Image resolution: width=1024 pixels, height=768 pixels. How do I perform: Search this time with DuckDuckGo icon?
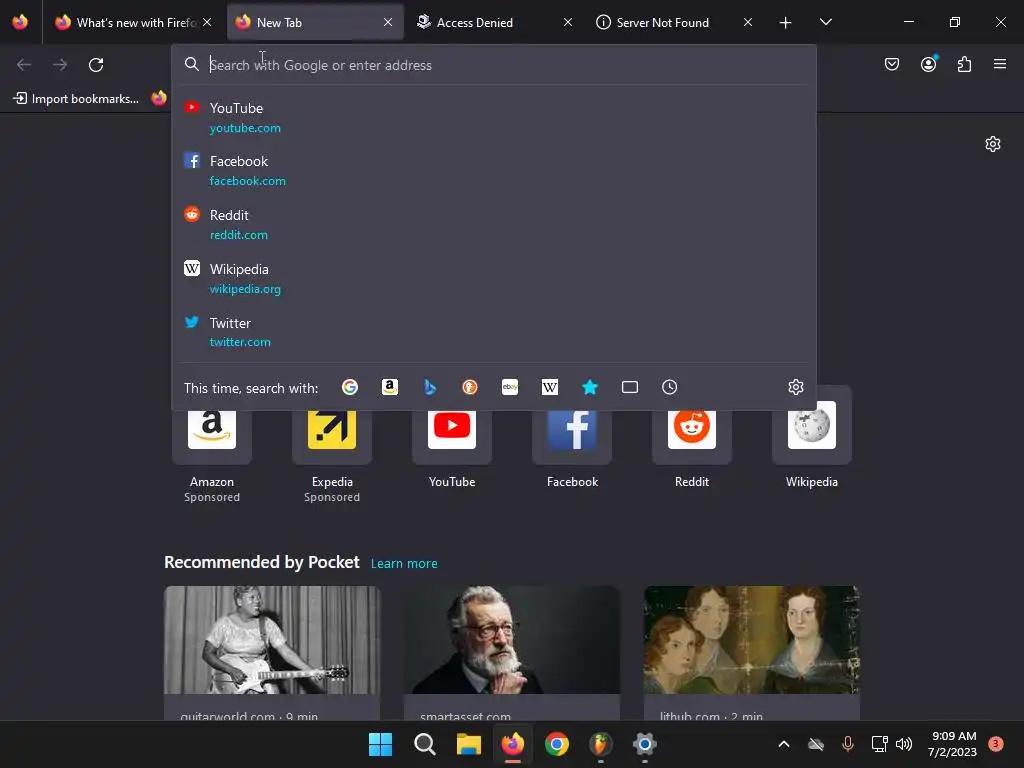pyautogui.click(x=470, y=387)
